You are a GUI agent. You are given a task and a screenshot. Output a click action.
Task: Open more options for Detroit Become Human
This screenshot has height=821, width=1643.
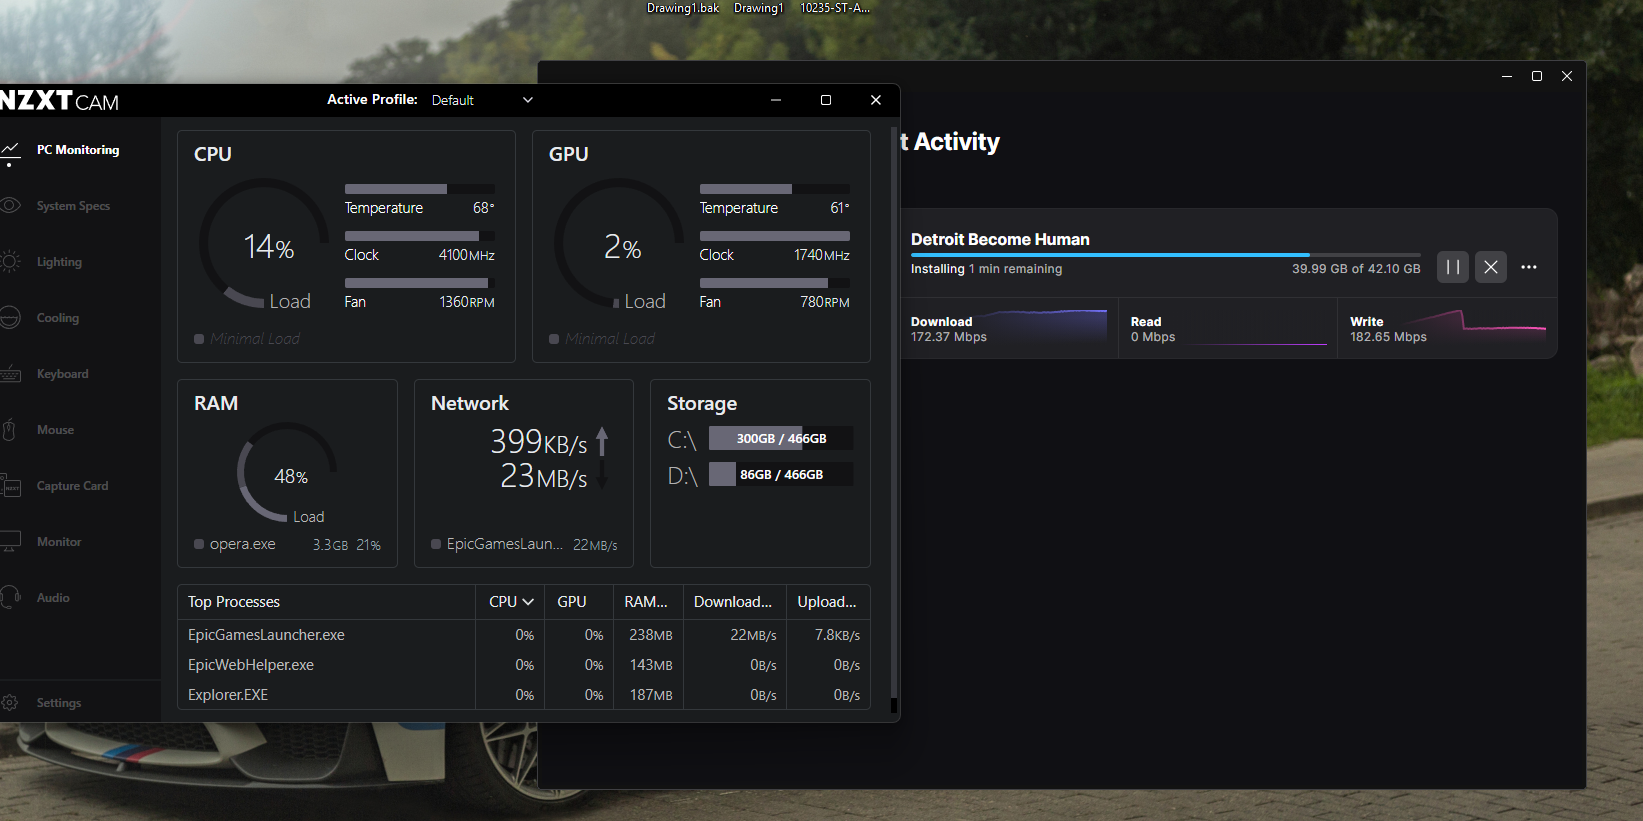(1529, 267)
